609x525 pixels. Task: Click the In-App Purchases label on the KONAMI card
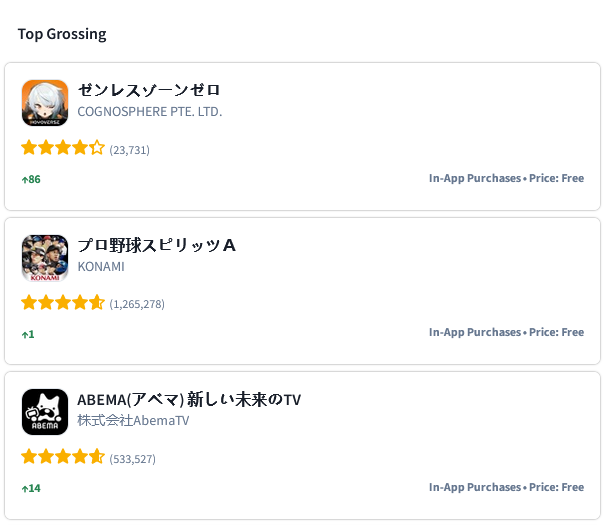[475, 332]
